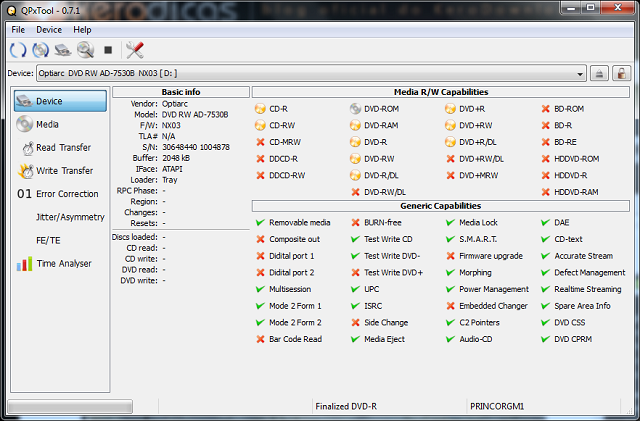Click the DVD+R/DL capability disc icon
The image size is (640, 421).
[x=450, y=142]
